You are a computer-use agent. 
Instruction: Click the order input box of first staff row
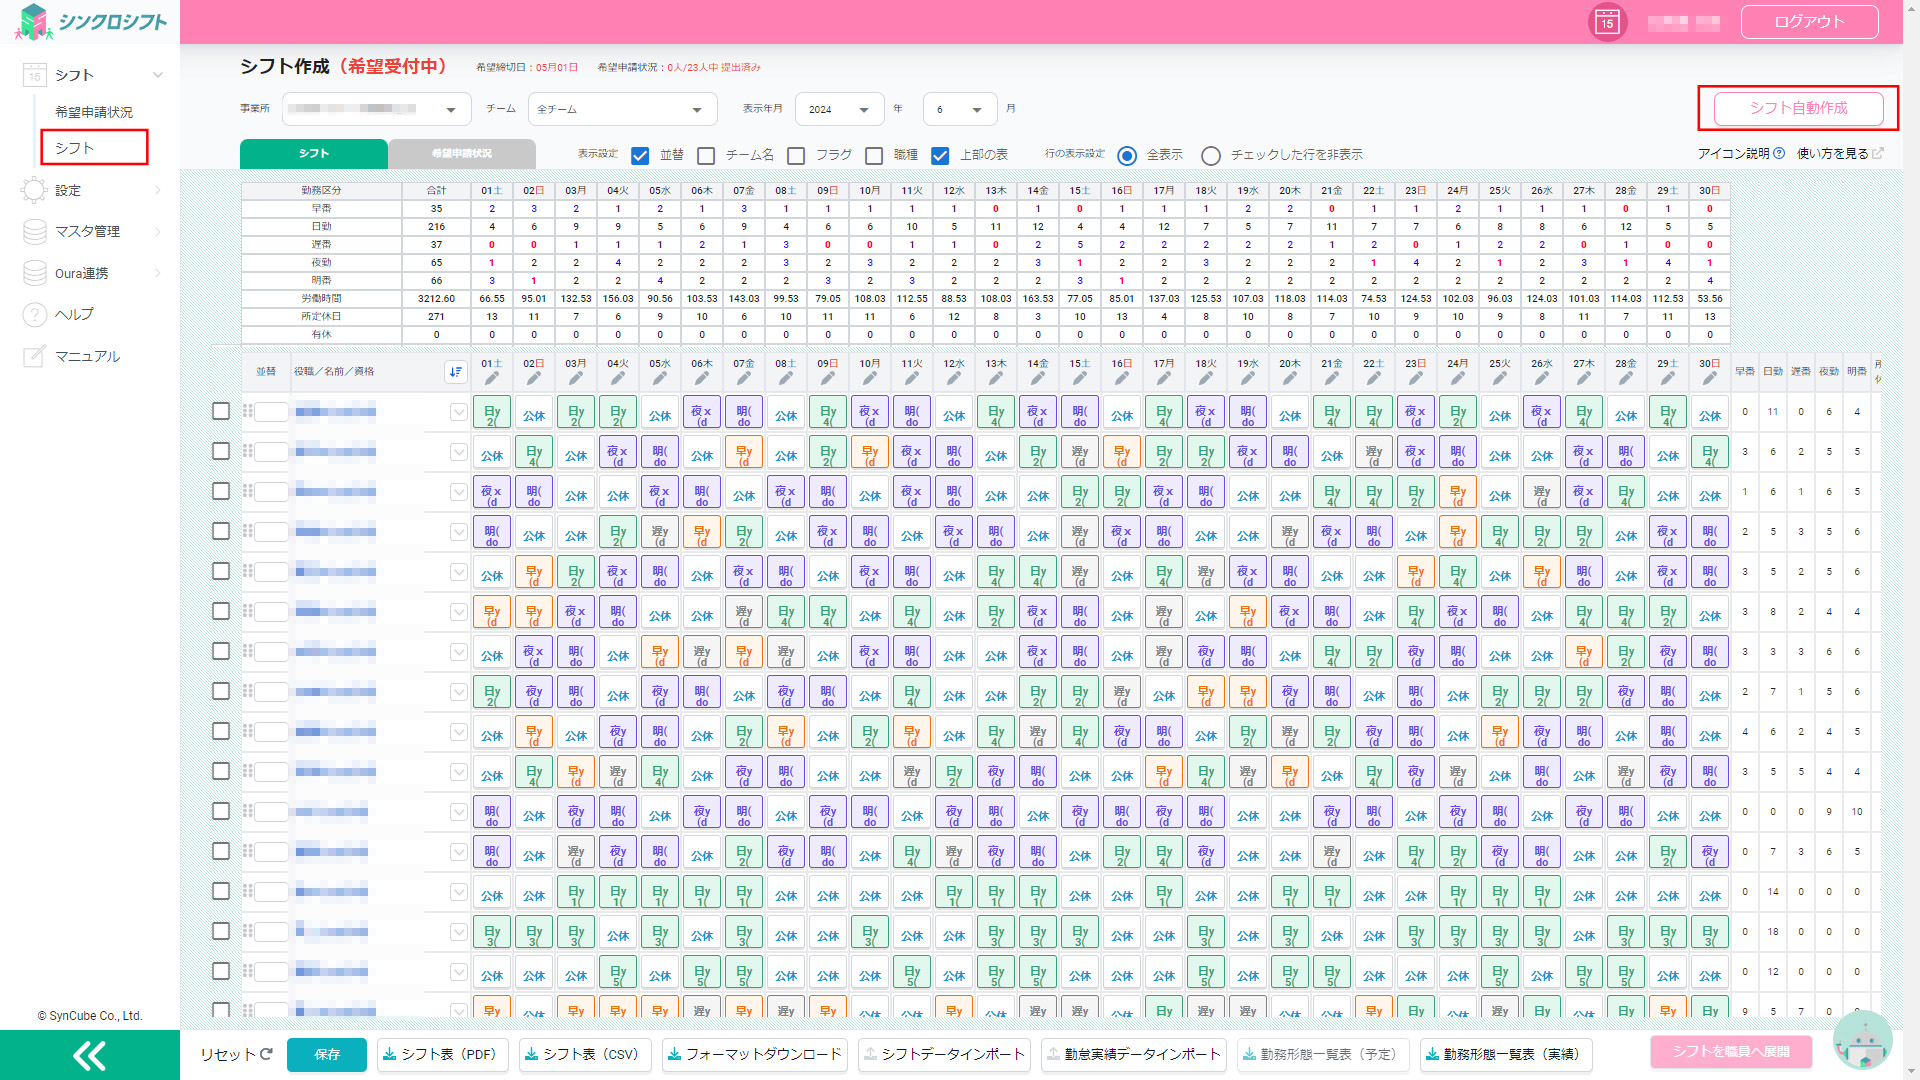[x=271, y=411]
